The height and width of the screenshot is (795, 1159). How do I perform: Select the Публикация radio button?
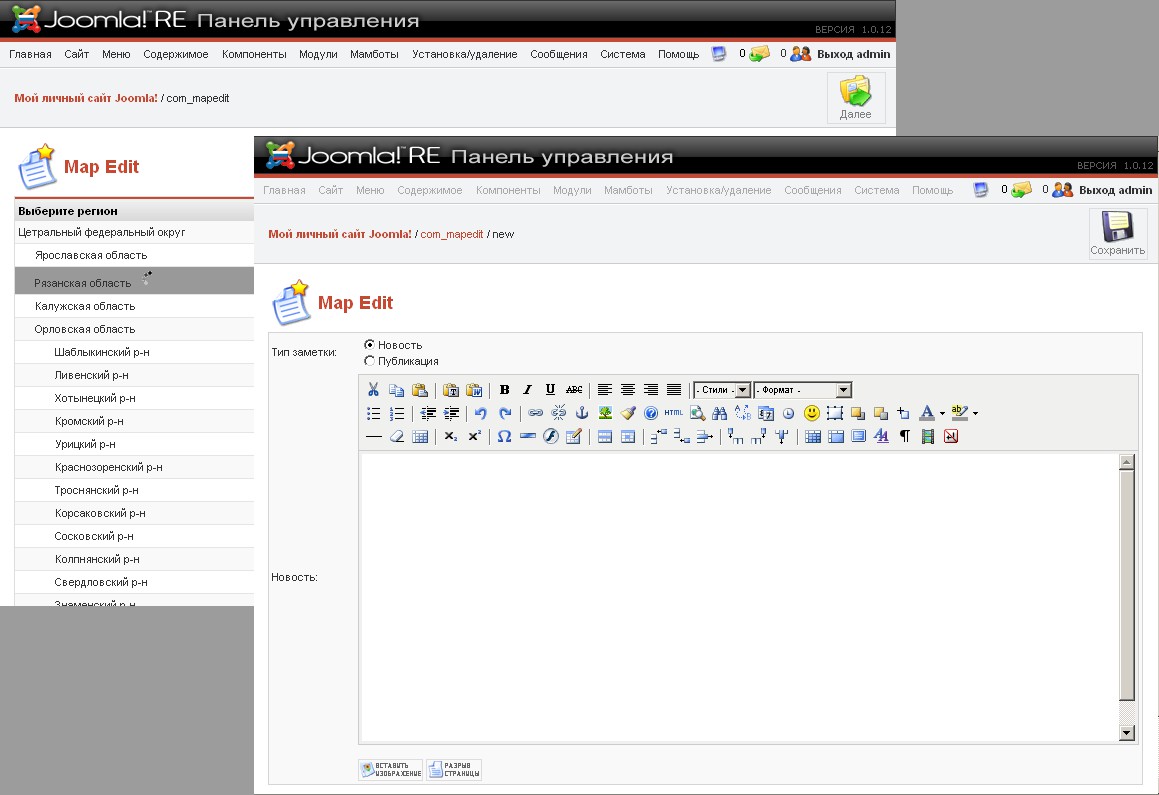coord(370,361)
